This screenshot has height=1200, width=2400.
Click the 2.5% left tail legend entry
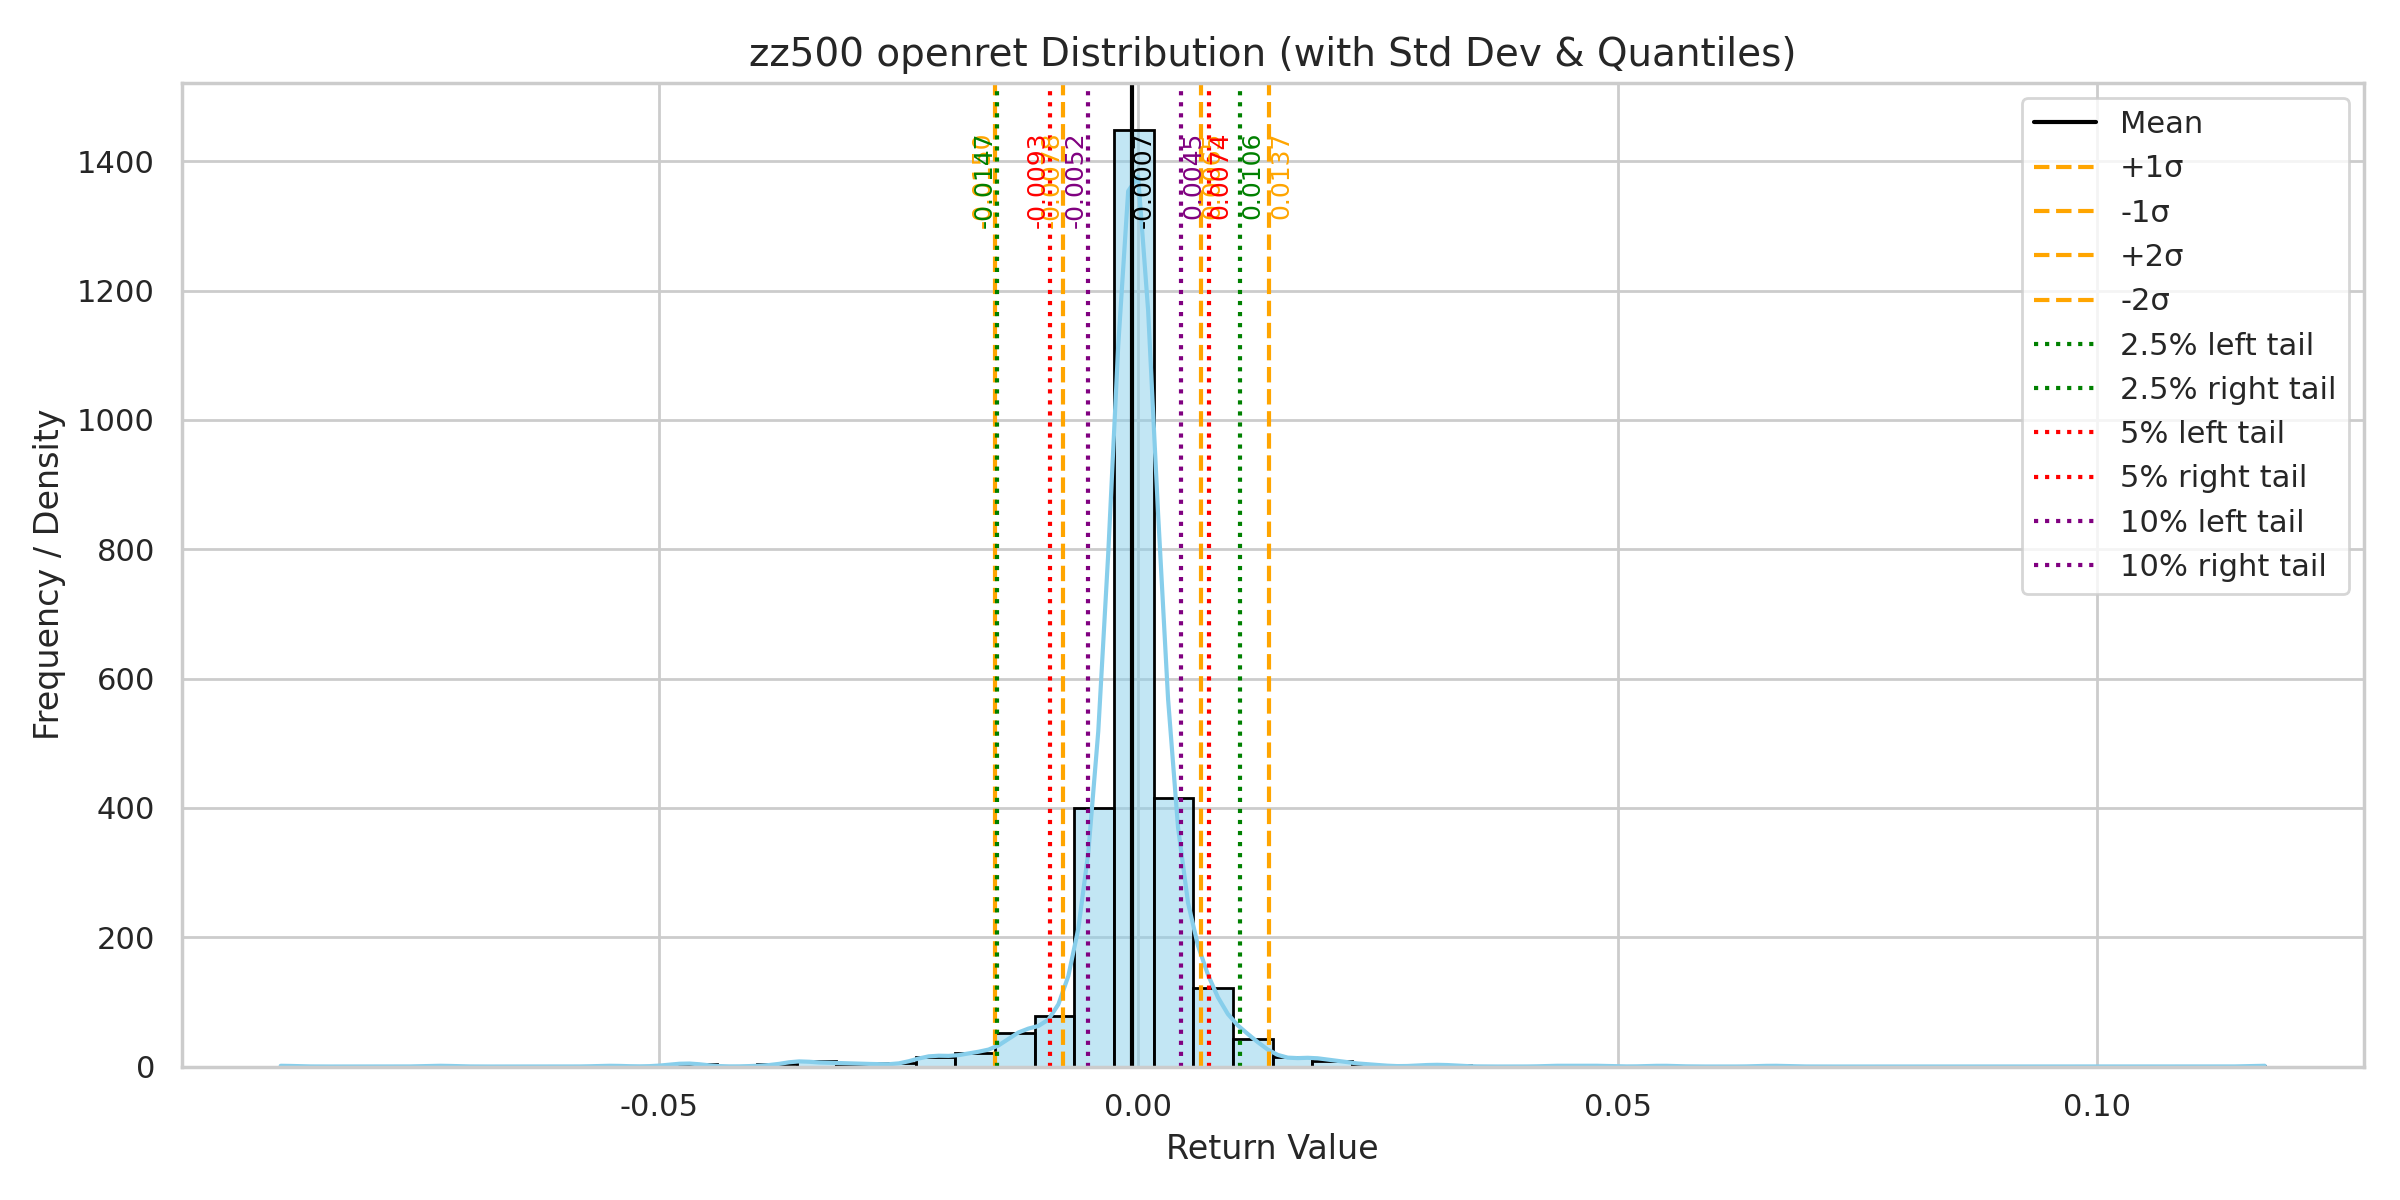[x=2216, y=345]
